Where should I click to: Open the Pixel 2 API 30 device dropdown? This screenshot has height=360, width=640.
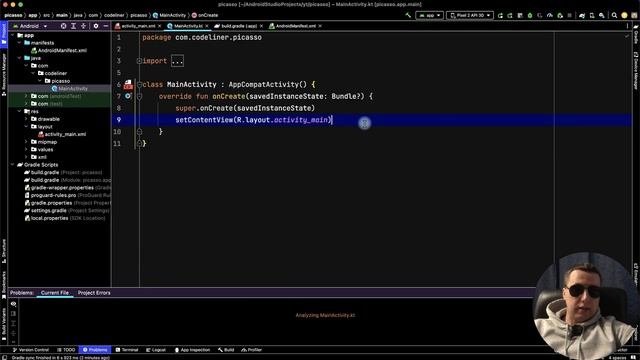click(469, 16)
